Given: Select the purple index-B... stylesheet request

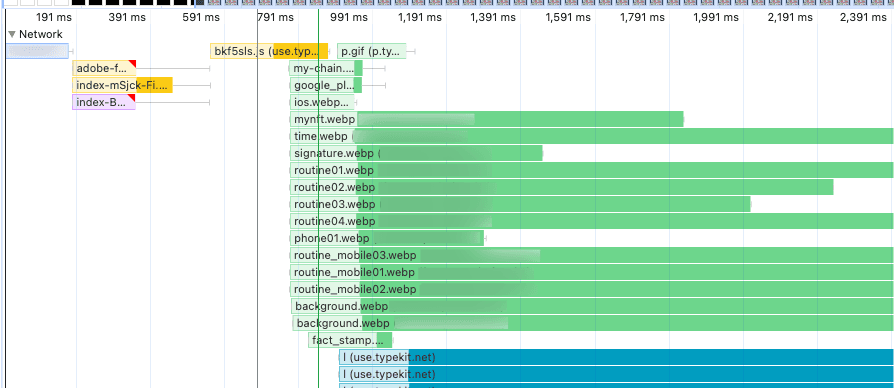Looking at the screenshot, I should point(104,103).
